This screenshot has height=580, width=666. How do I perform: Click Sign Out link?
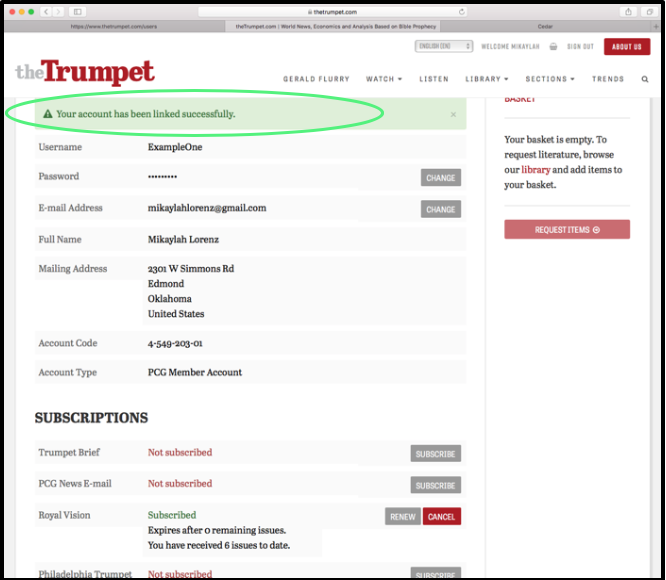[x=580, y=46]
